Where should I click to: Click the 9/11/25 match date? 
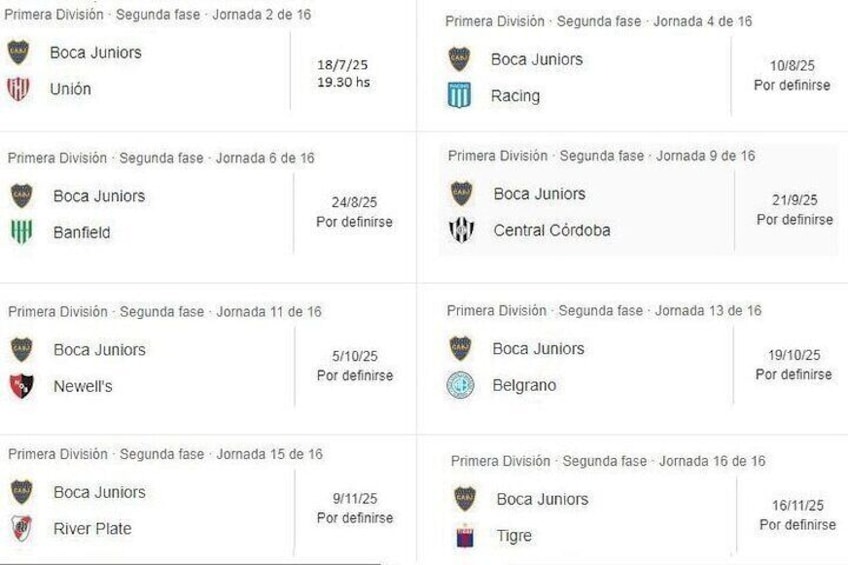click(x=355, y=496)
